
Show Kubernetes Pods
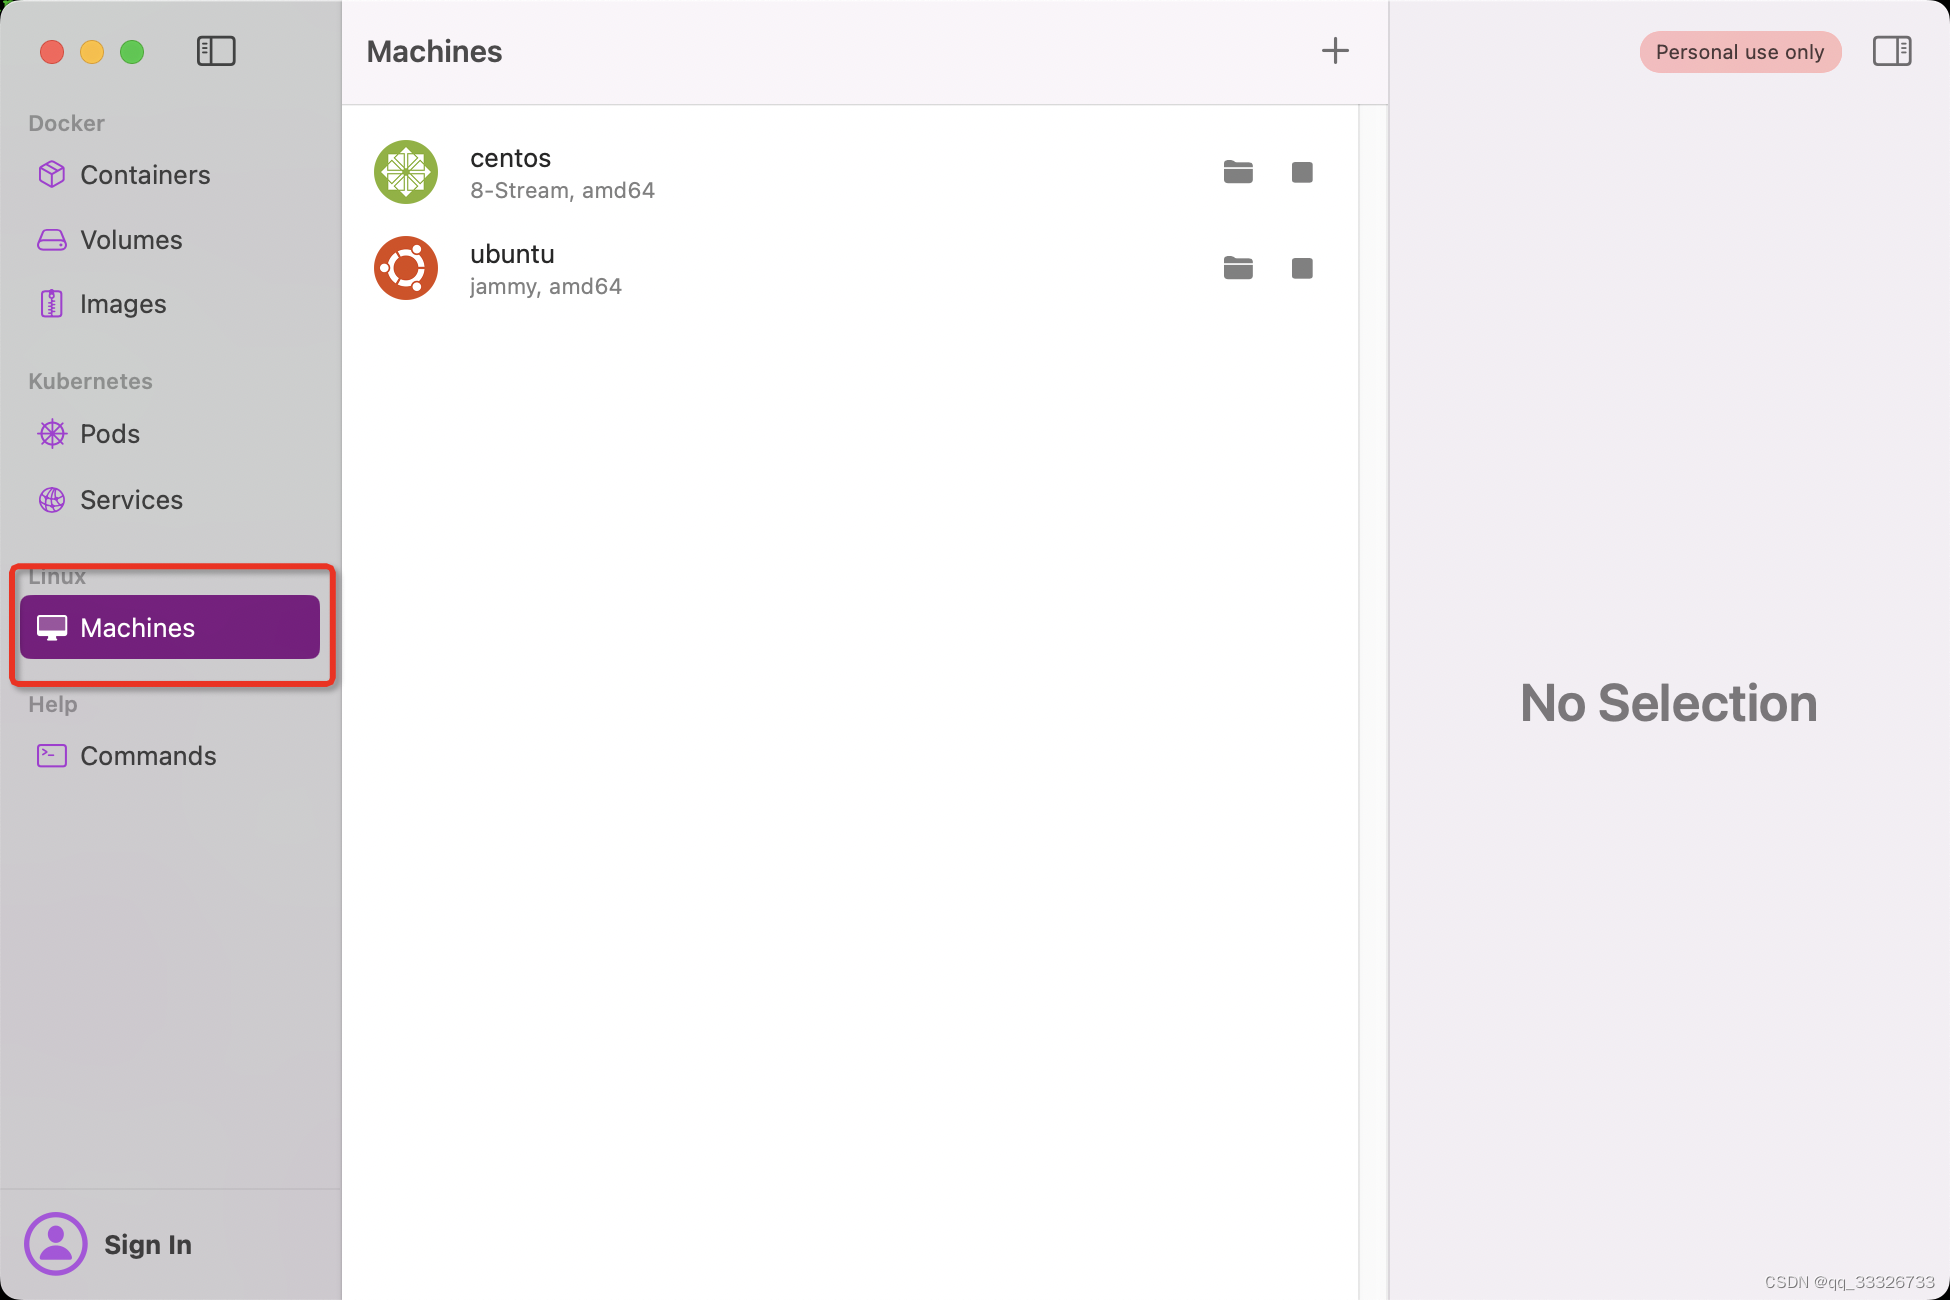pyautogui.click(x=110, y=434)
